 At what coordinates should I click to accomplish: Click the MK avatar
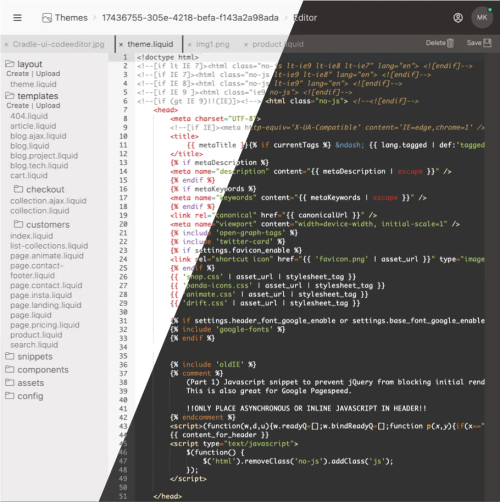coord(482,17)
